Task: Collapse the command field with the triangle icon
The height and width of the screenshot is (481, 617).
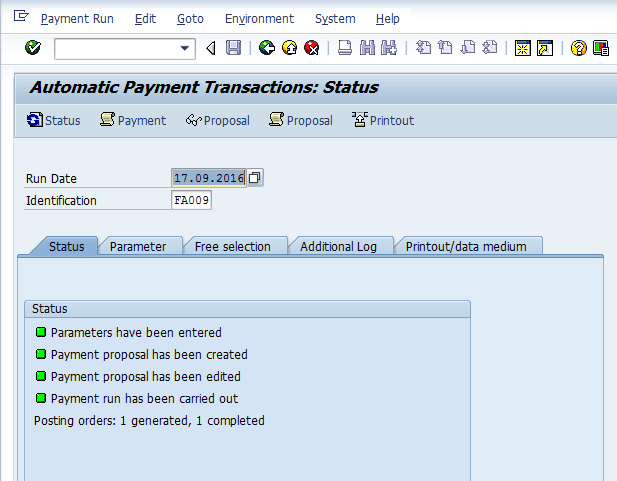Action: (x=211, y=48)
